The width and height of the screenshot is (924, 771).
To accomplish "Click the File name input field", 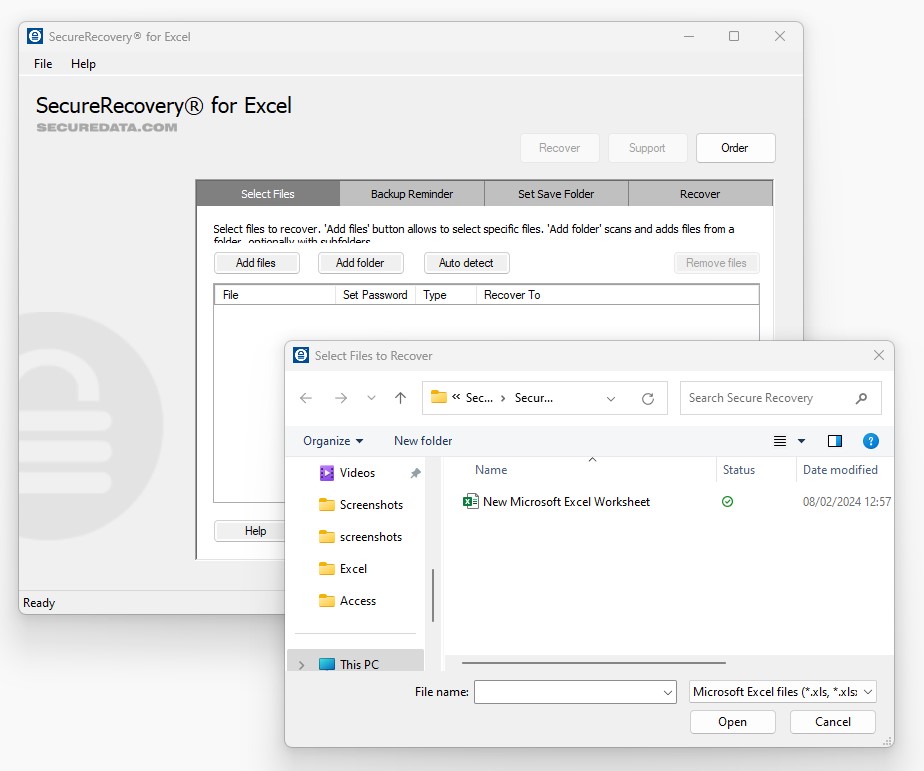I will coord(567,692).
